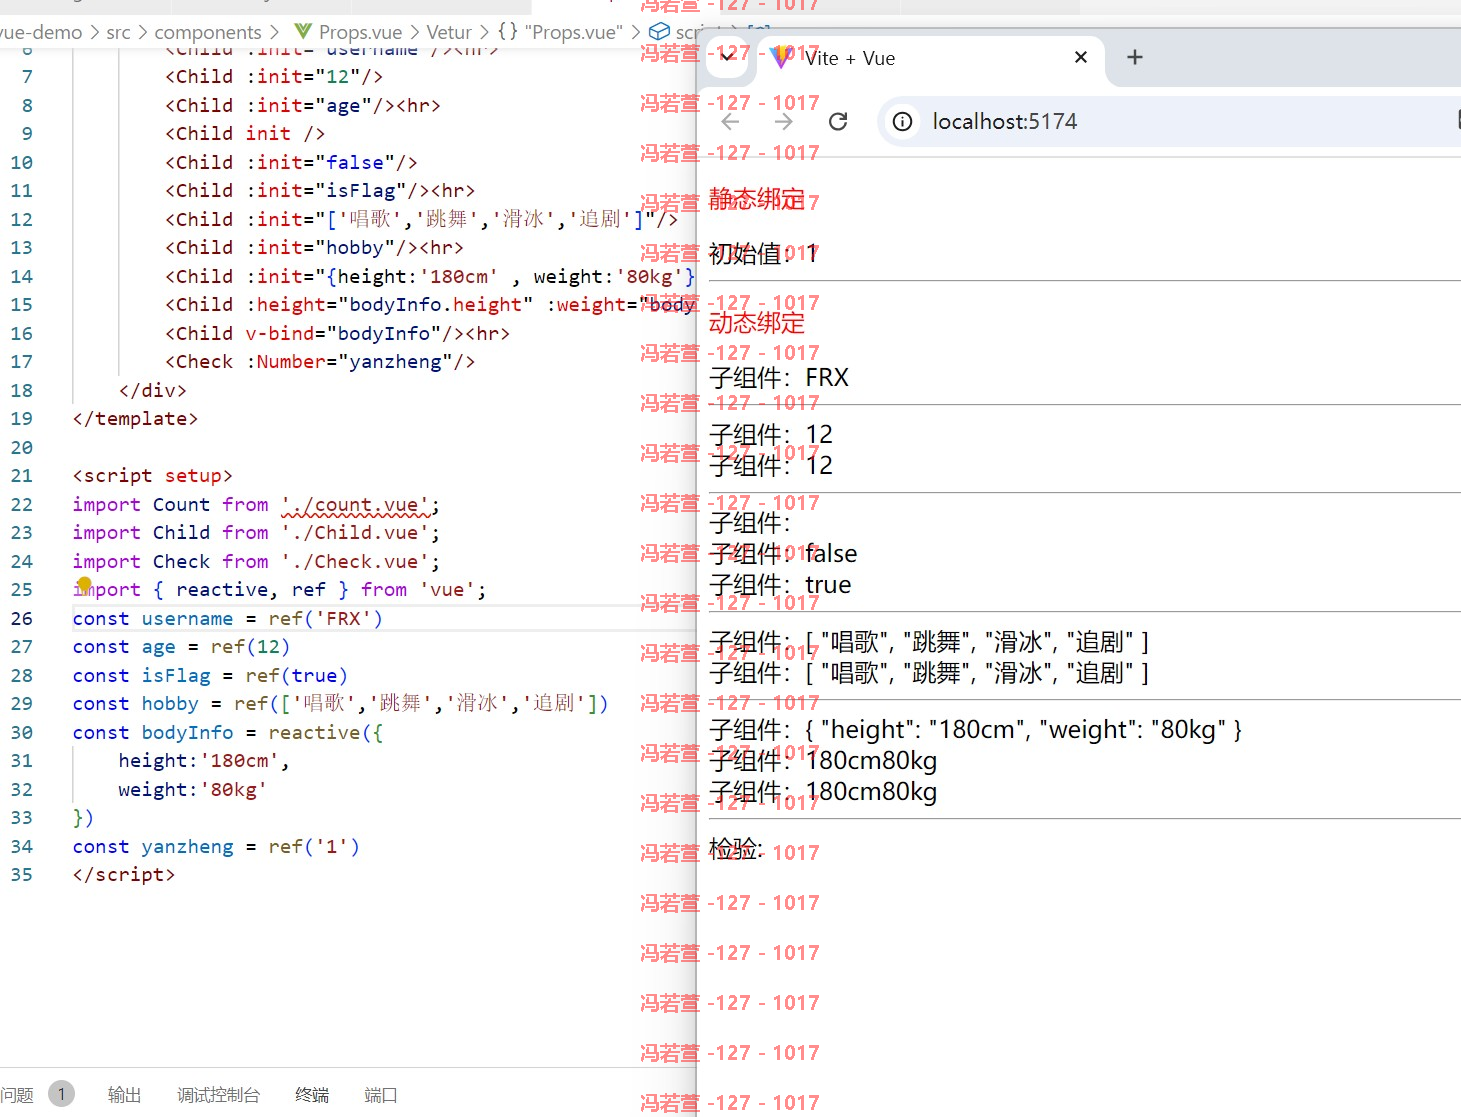The height and width of the screenshot is (1117, 1461).
Task: Place cursor on 'age' variable declaration on line 27
Action: (x=158, y=647)
